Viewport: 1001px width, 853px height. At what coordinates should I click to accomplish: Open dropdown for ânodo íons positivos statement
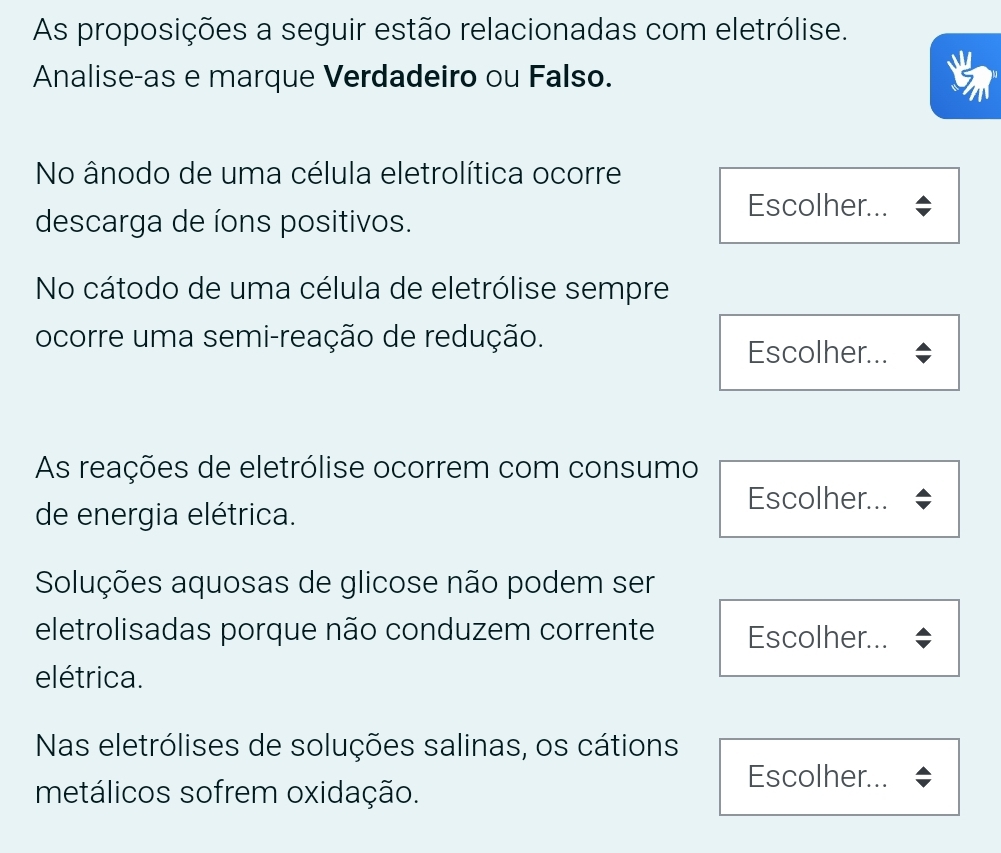838,206
